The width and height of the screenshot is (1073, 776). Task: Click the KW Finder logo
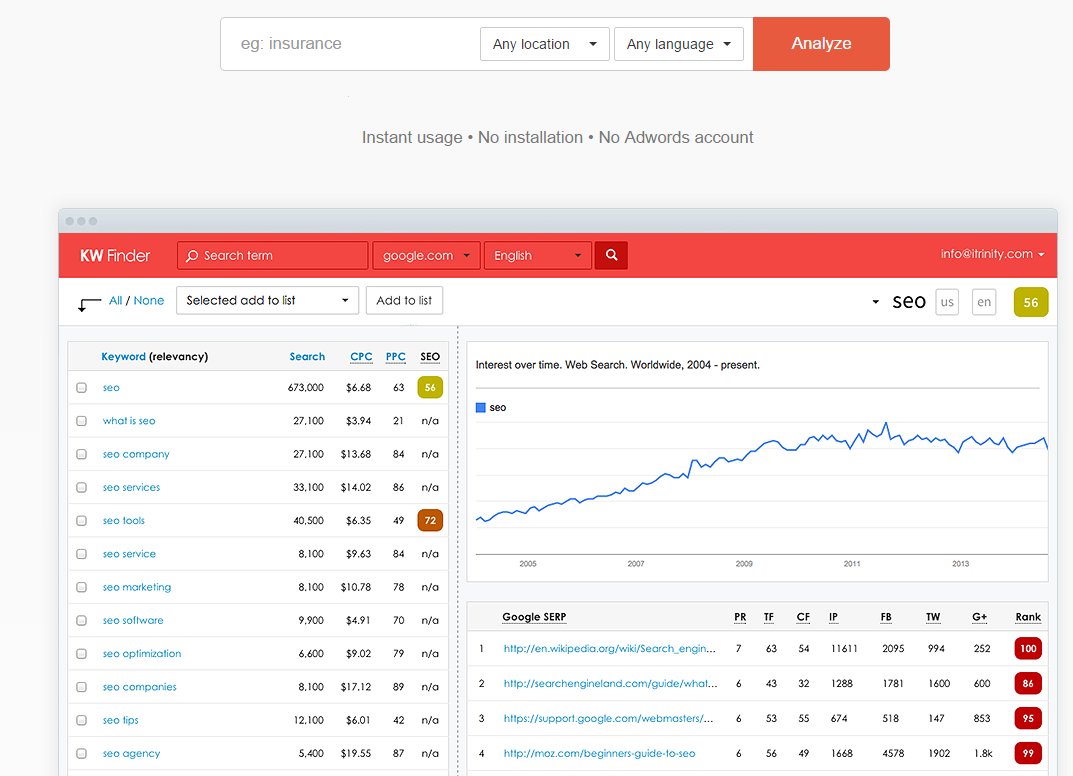click(x=115, y=256)
